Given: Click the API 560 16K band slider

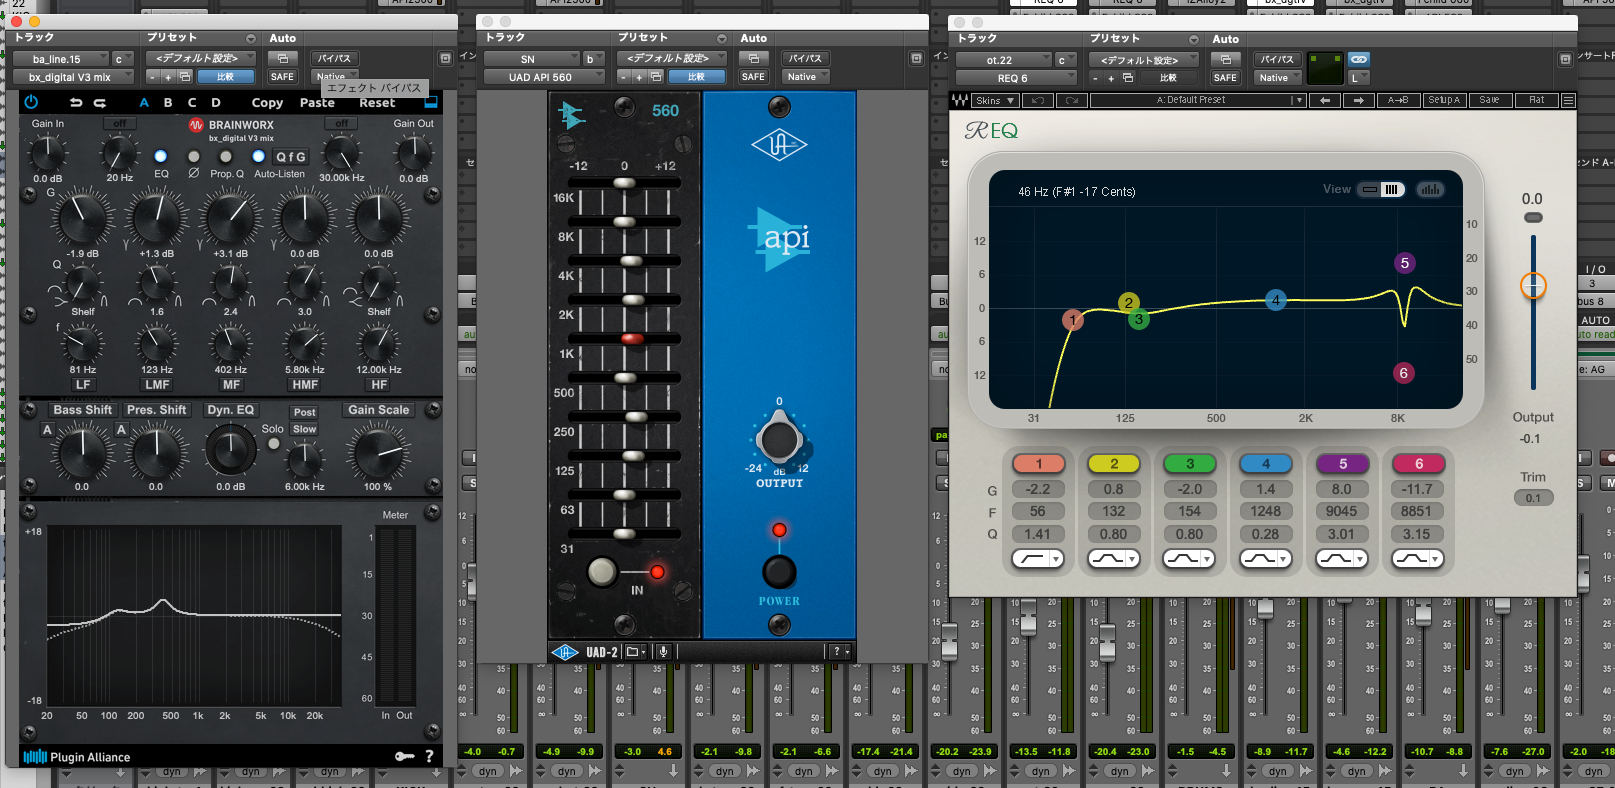Looking at the screenshot, I should point(624,183).
